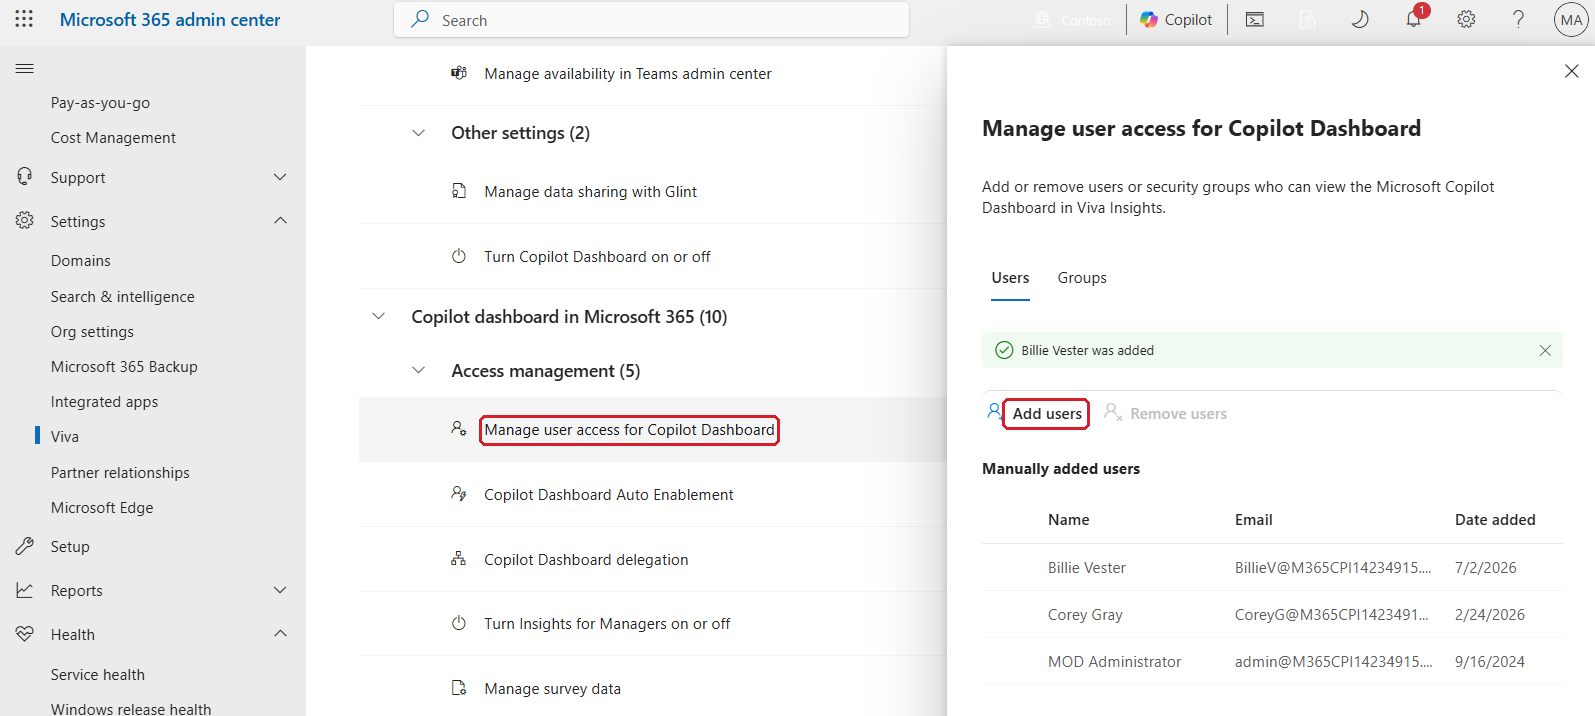Switch to the Groups tab
Viewport: 1595px width, 716px height.
click(1082, 278)
